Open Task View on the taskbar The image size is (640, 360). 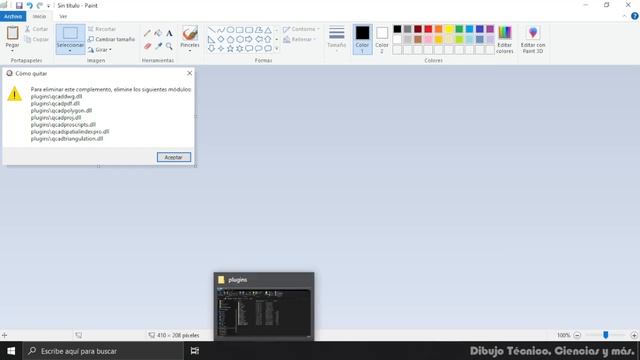pos(195,351)
